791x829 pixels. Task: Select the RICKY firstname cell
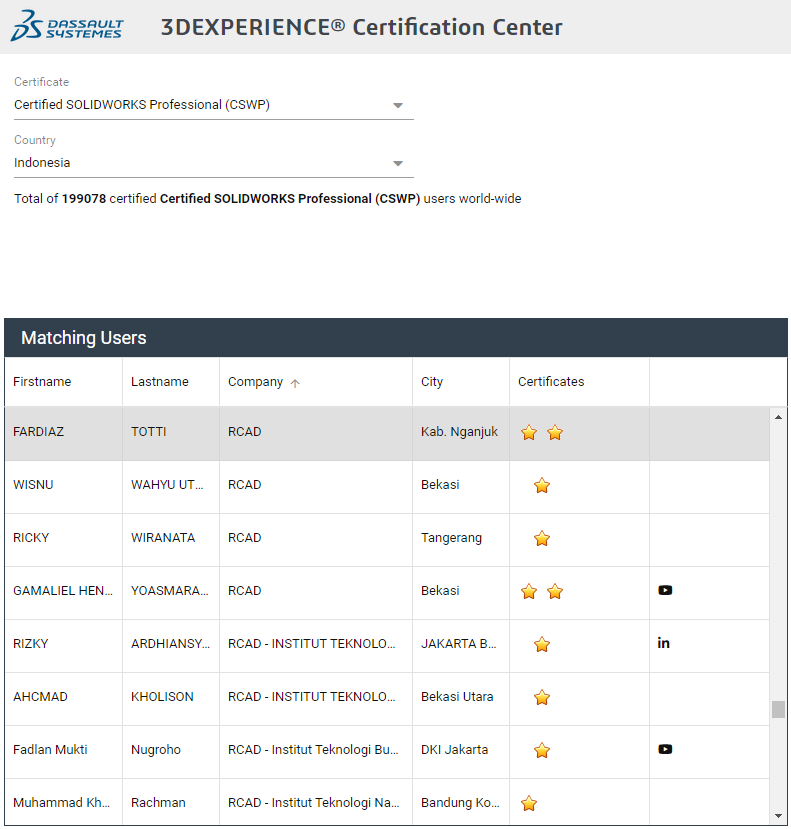click(x=63, y=538)
